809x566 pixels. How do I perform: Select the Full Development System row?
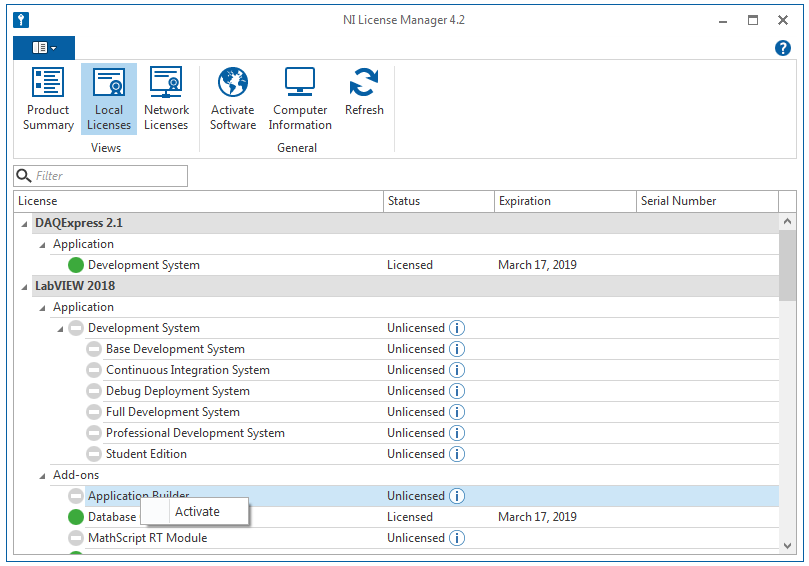click(172, 412)
